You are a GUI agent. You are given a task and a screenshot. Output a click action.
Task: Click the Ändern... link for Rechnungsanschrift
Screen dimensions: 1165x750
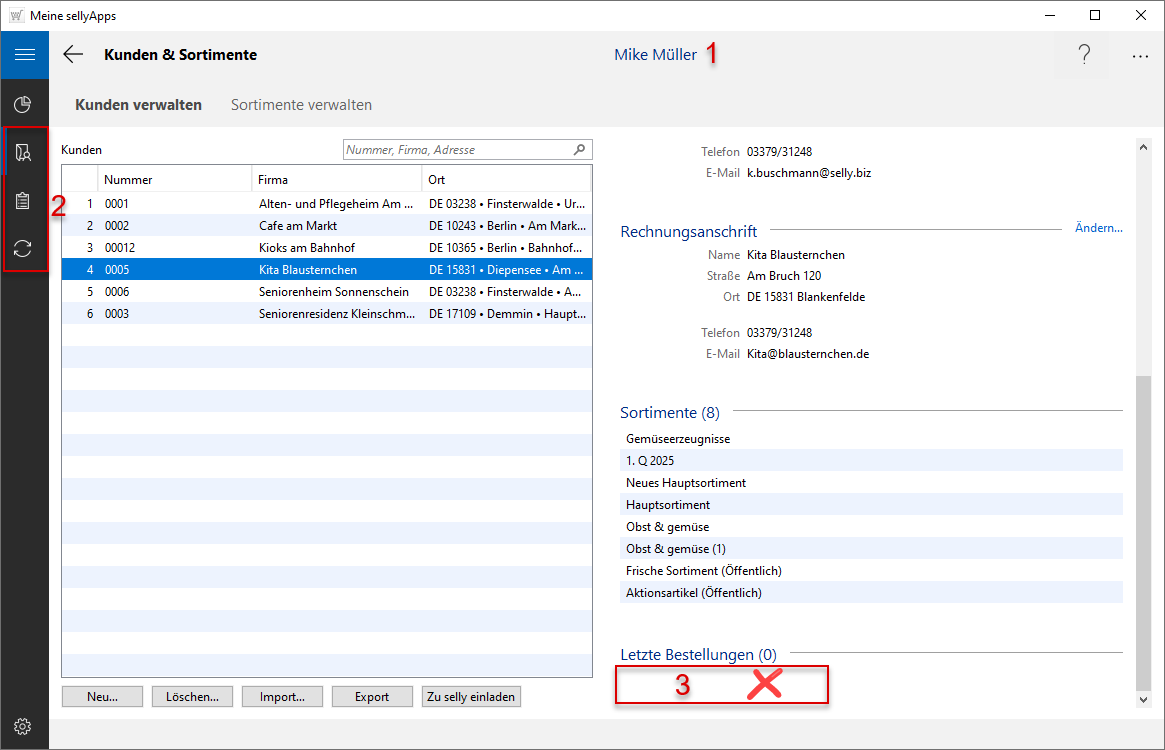point(1098,228)
